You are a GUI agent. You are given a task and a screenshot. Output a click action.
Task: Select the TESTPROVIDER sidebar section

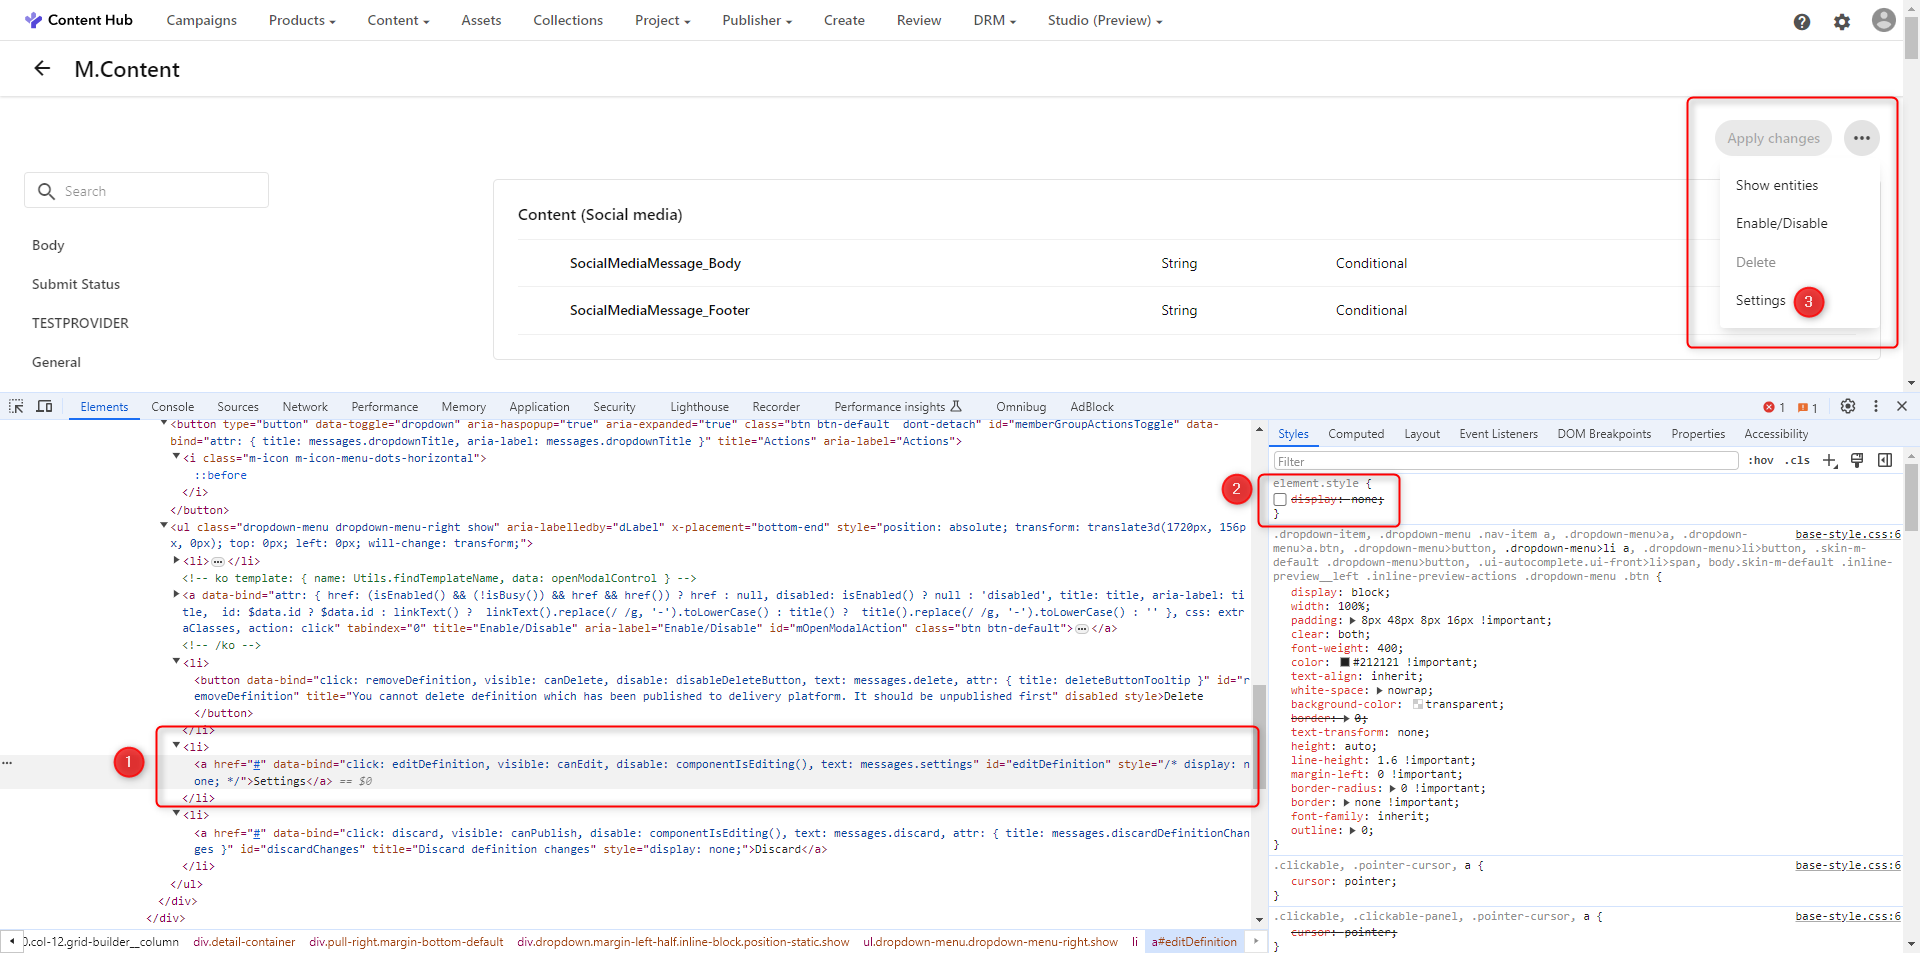coord(80,323)
